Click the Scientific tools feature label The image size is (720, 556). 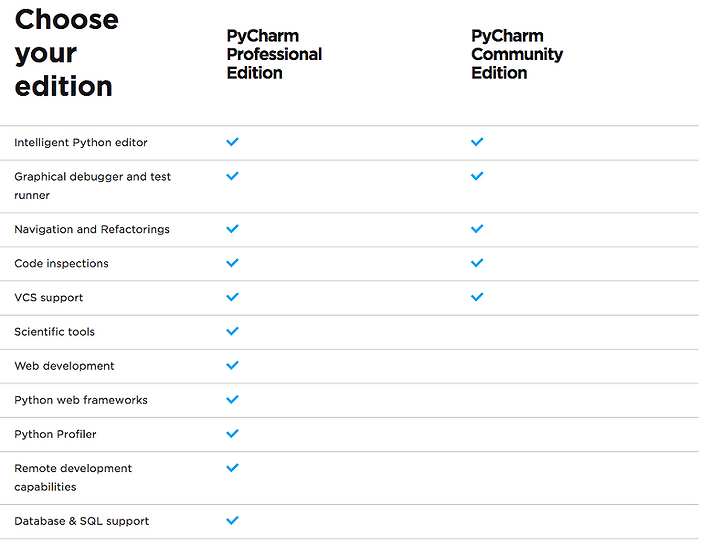(54, 331)
